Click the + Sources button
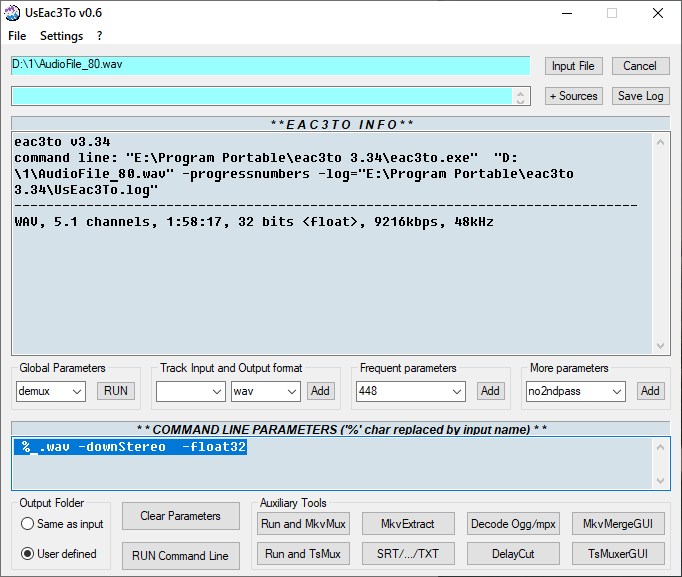This screenshot has width=682, height=577. pyautogui.click(x=573, y=96)
